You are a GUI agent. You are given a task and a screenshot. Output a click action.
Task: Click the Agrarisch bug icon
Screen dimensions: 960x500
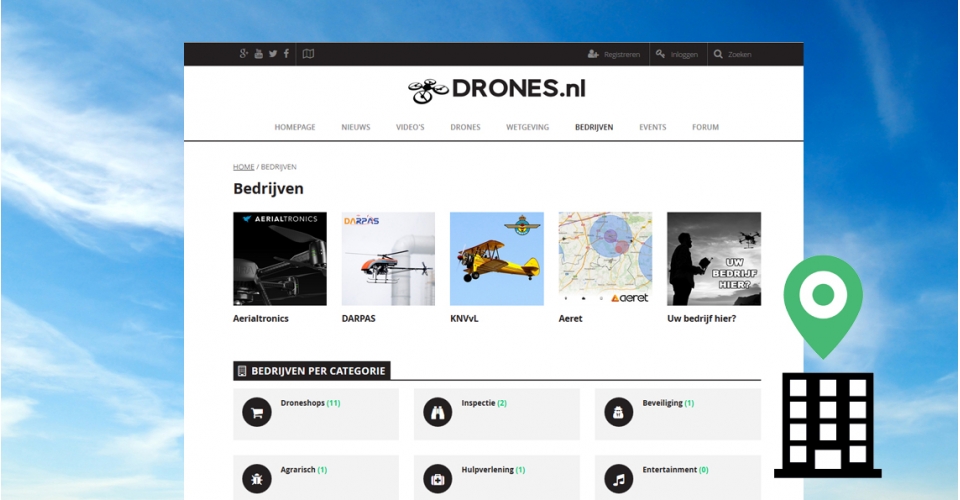(257, 479)
